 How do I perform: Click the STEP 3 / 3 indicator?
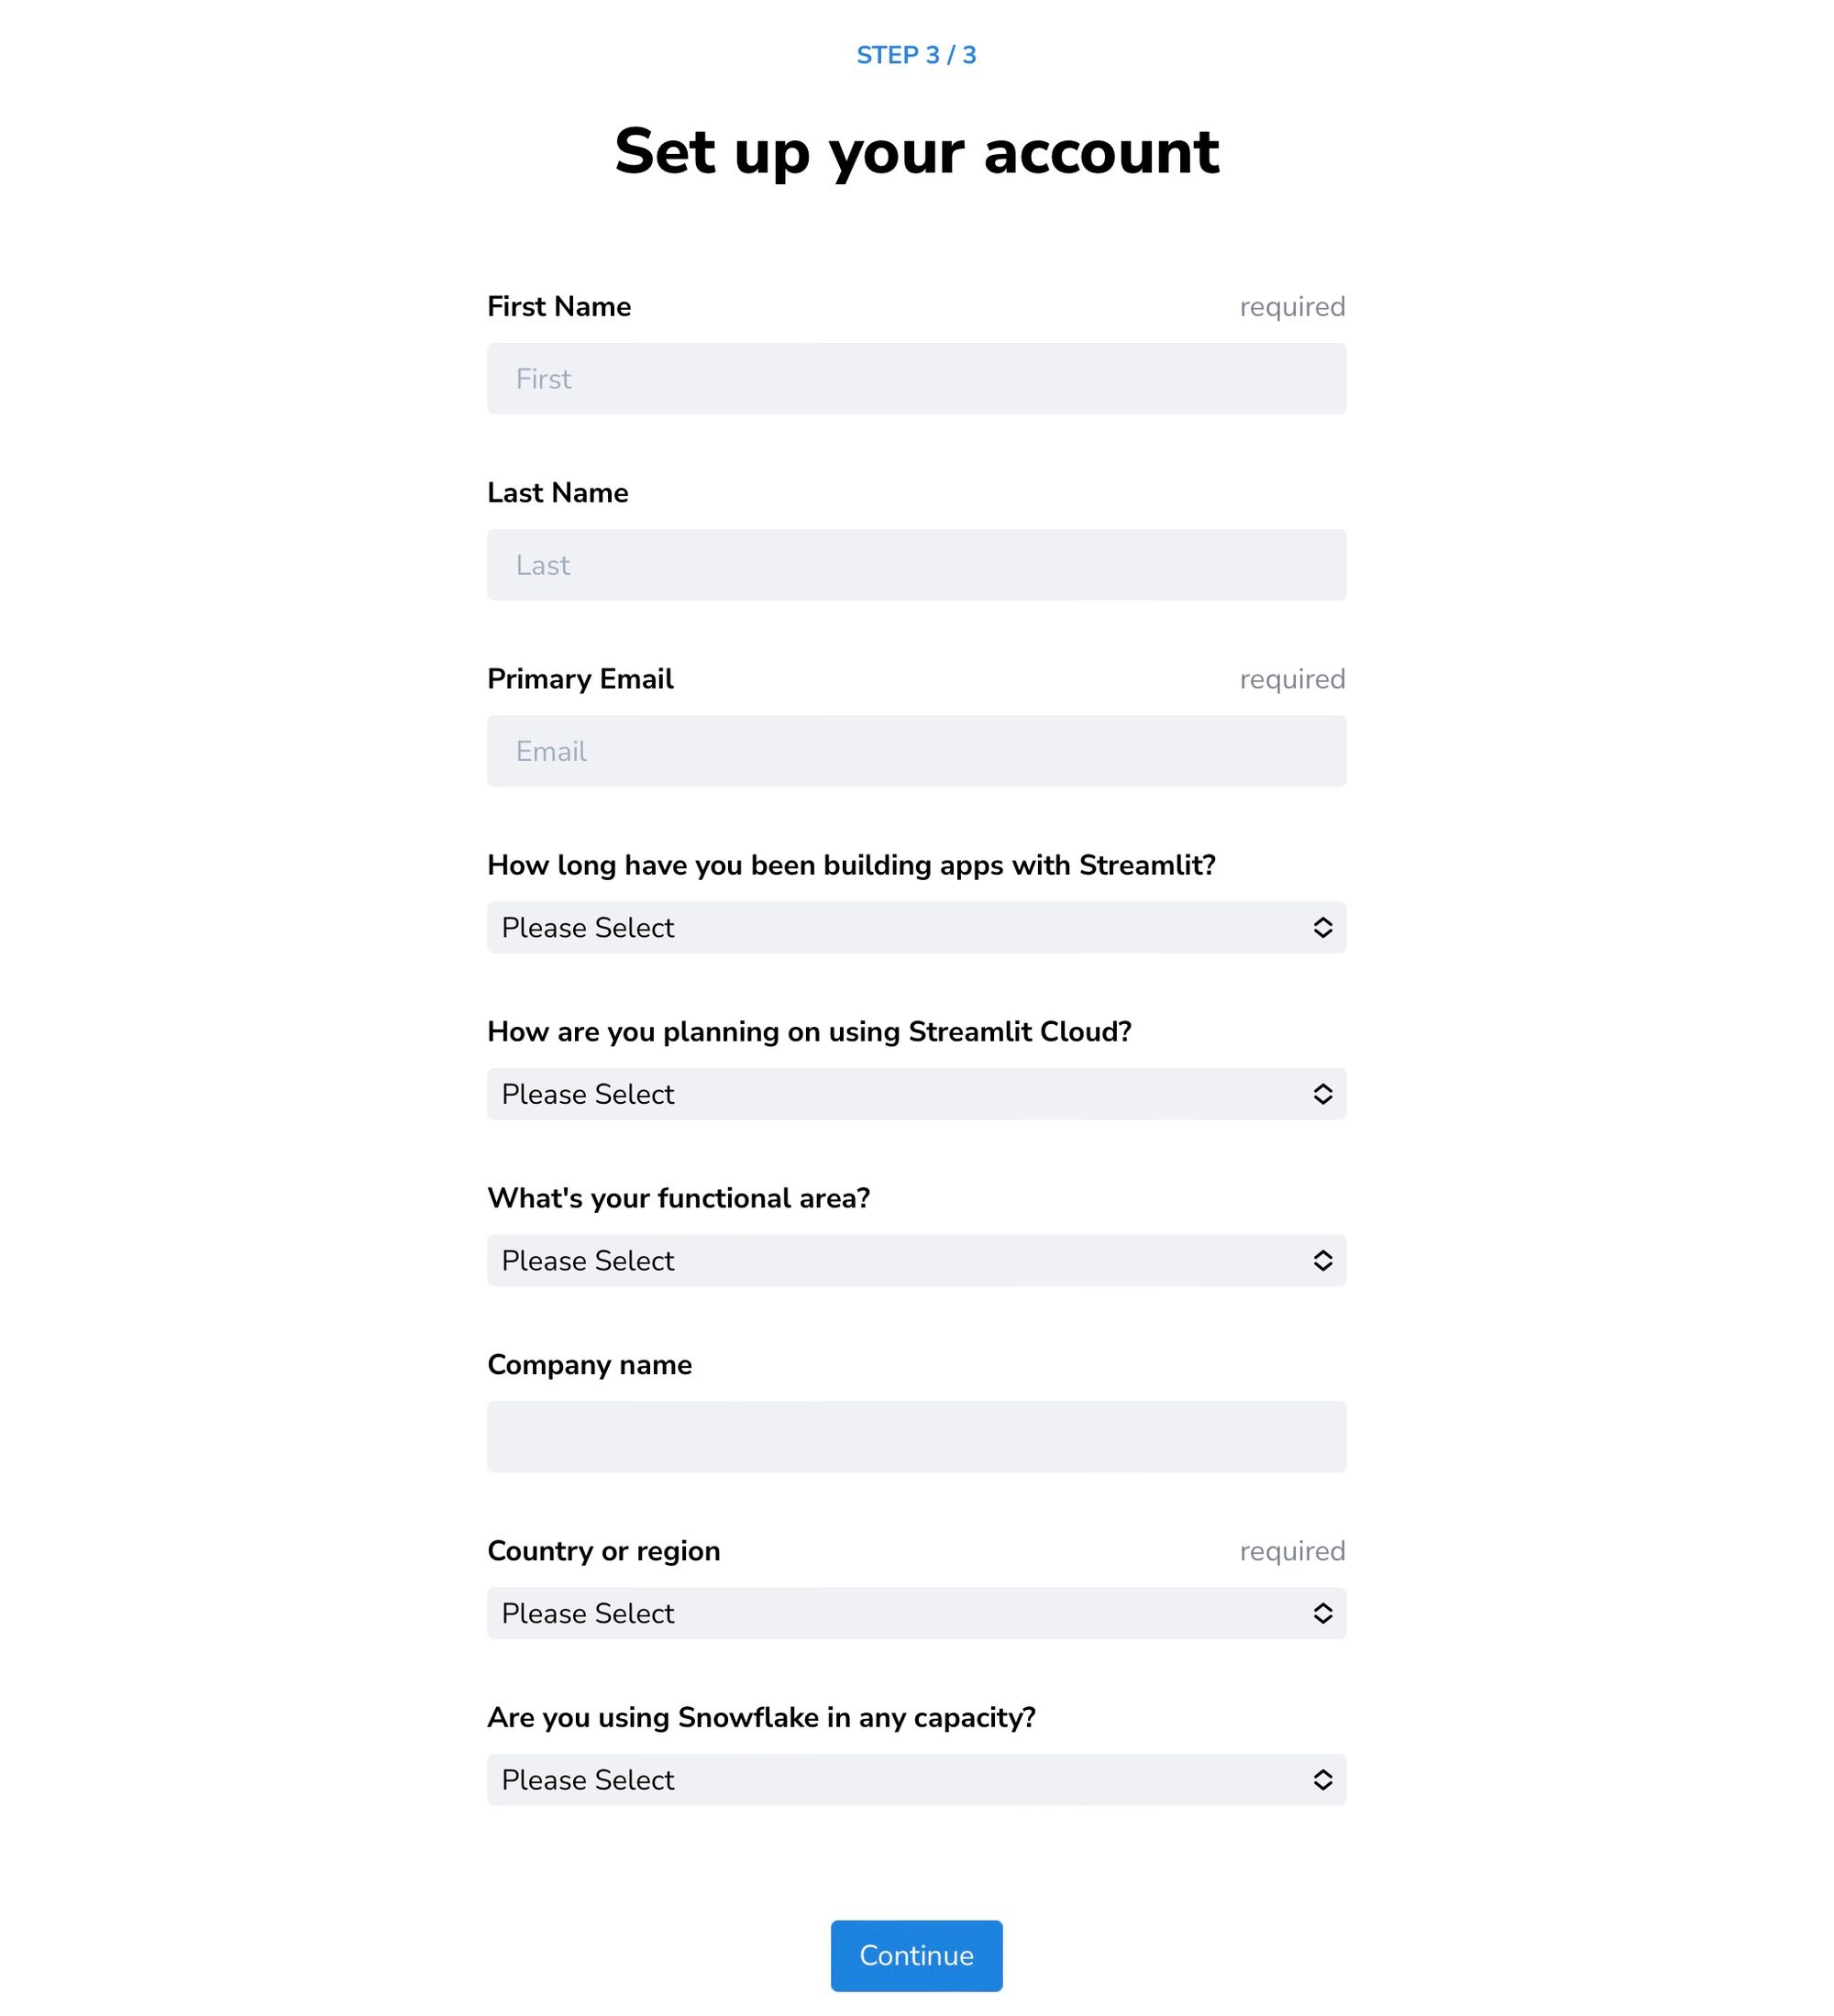916,55
